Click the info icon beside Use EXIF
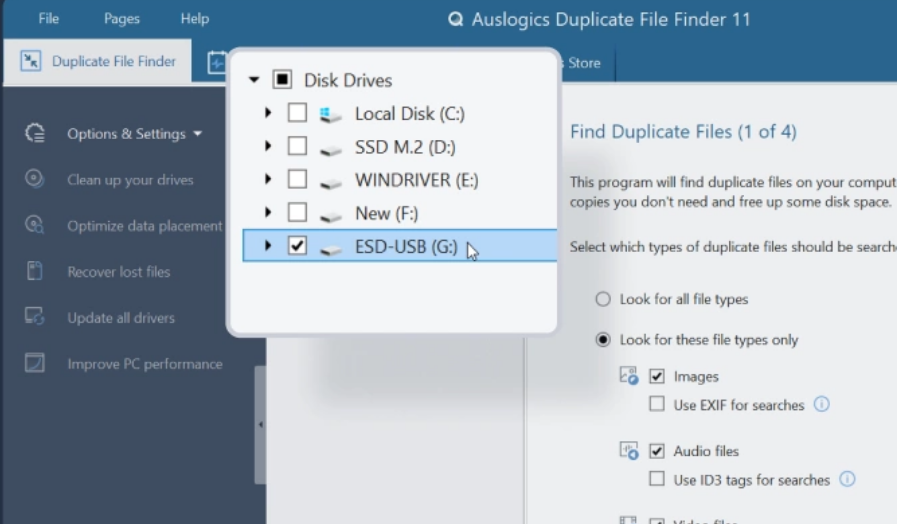This screenshot has height=524, width=897. point(821,404)
